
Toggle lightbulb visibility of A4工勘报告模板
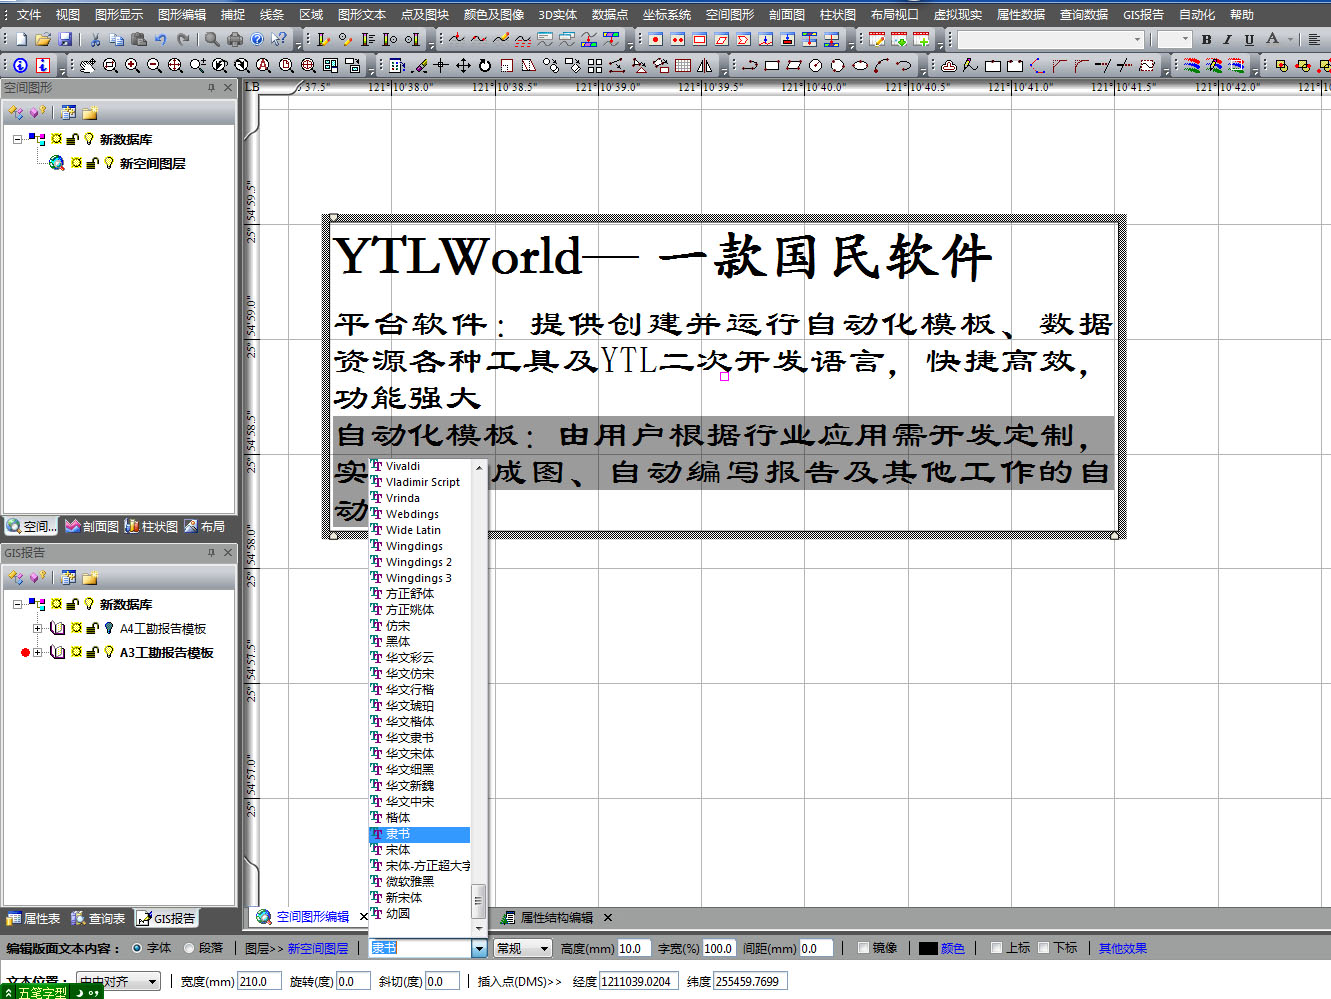click(109, 628)
